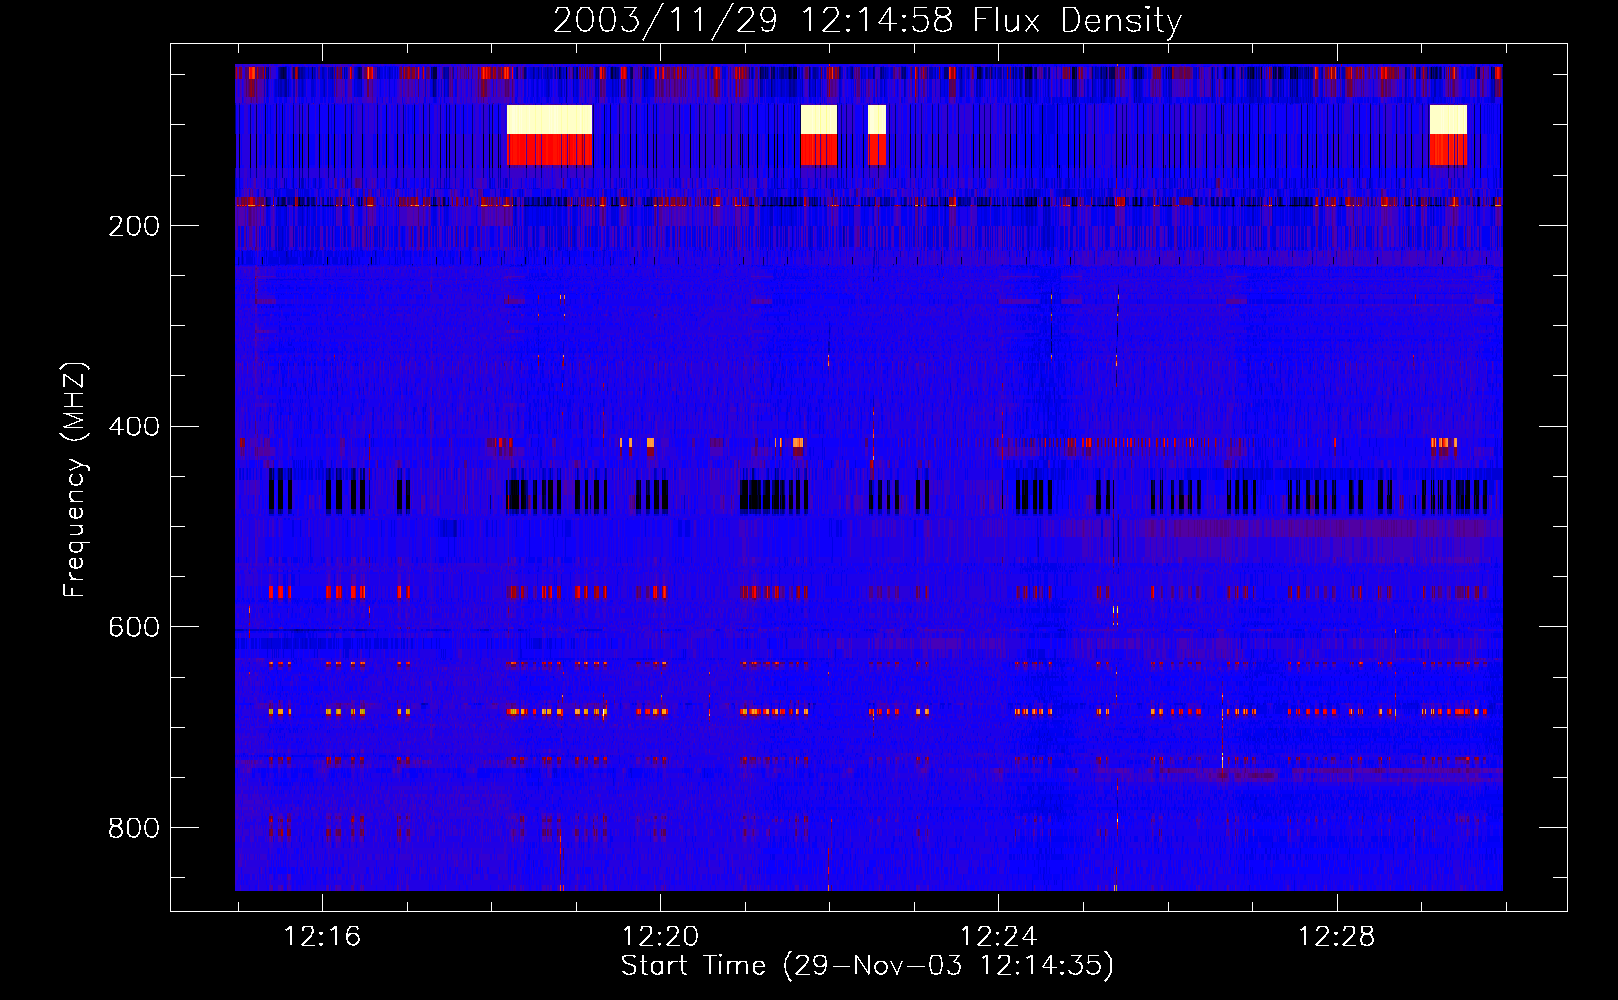1618x1000 pixels.
Task: Click the '12:16' time tick label
Action: (x=322, y=937)
